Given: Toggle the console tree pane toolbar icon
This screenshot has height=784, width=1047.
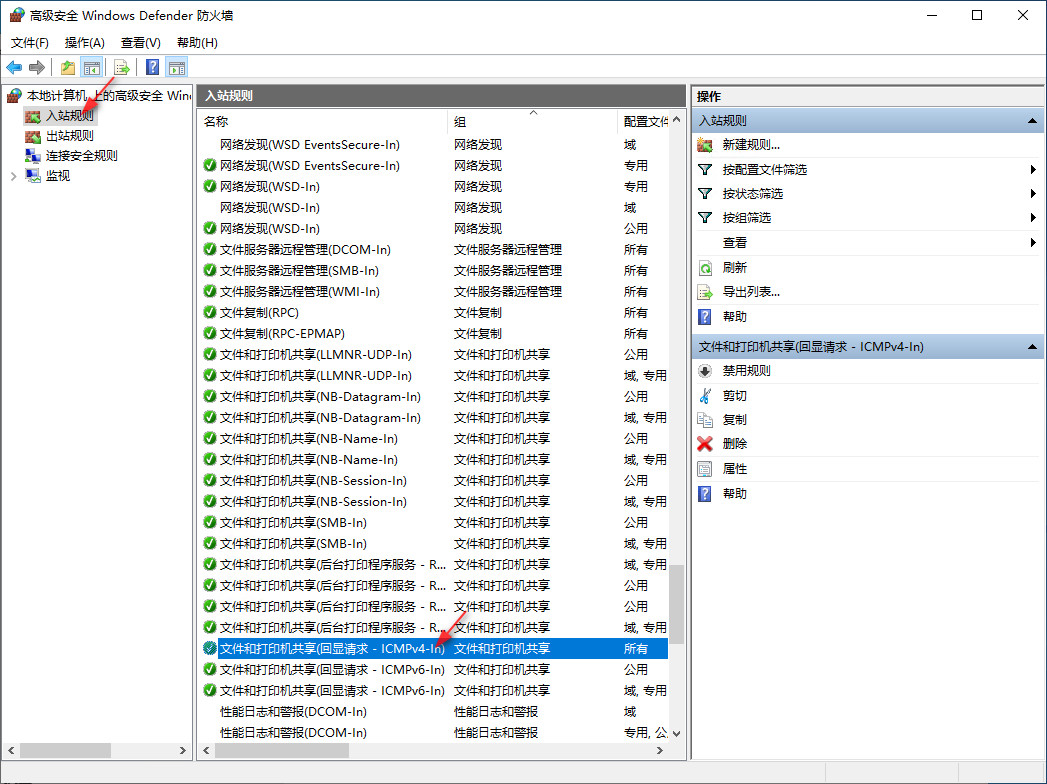Looking at the screenshot, I should (x=91, y=67).
